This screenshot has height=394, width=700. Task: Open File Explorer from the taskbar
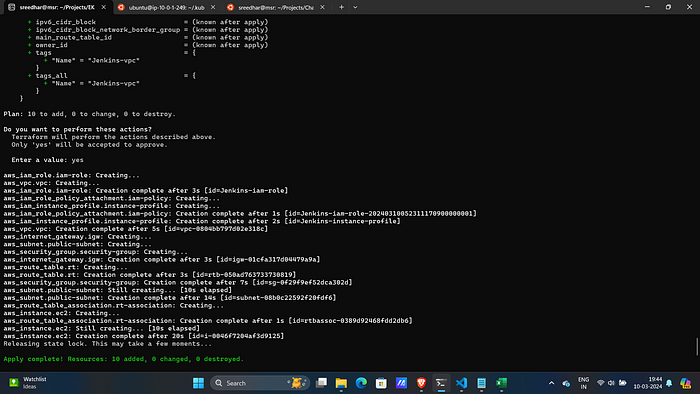(341, 383)
